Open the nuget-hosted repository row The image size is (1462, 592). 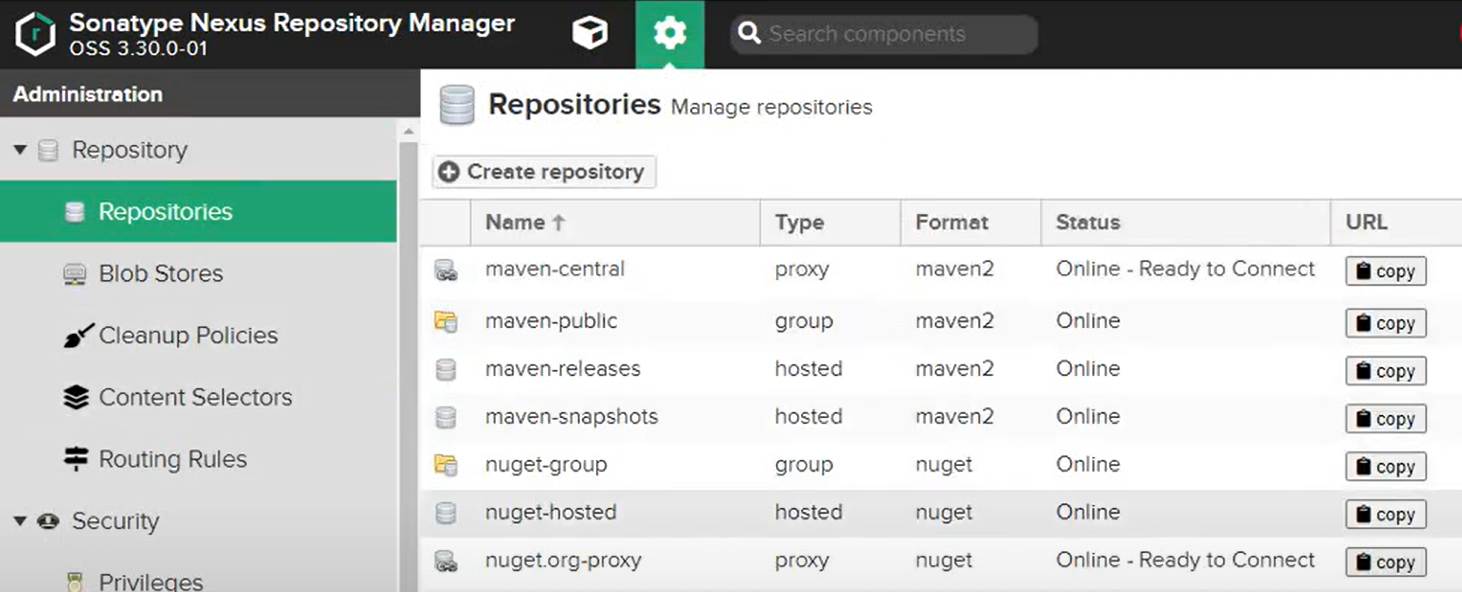[x=941, y=513]
